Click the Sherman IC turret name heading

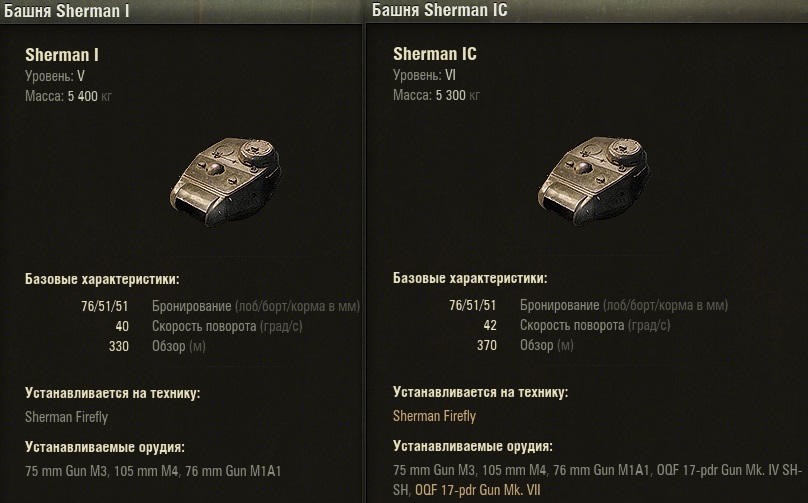434,55
